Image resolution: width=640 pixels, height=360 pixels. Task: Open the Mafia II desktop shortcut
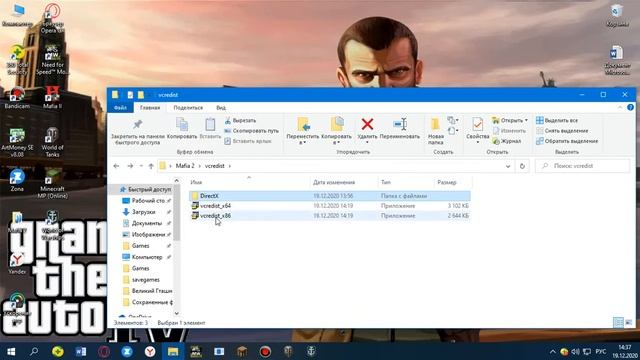pos(52,97)
